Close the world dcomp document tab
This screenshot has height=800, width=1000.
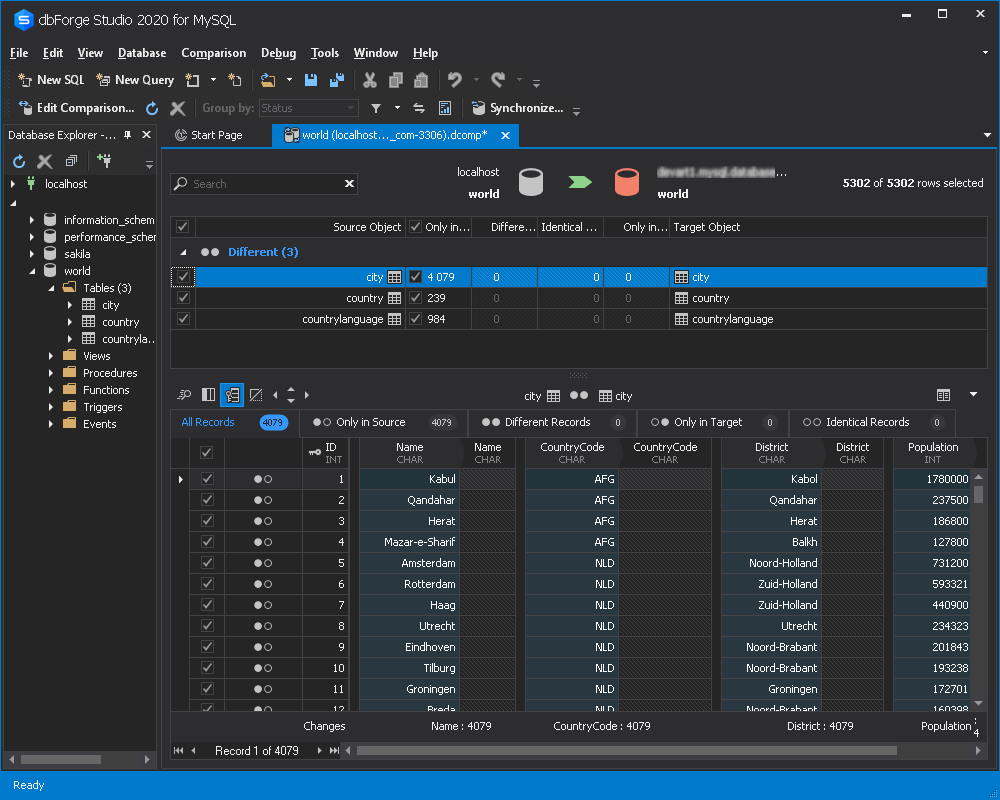(x=505, y=135)
